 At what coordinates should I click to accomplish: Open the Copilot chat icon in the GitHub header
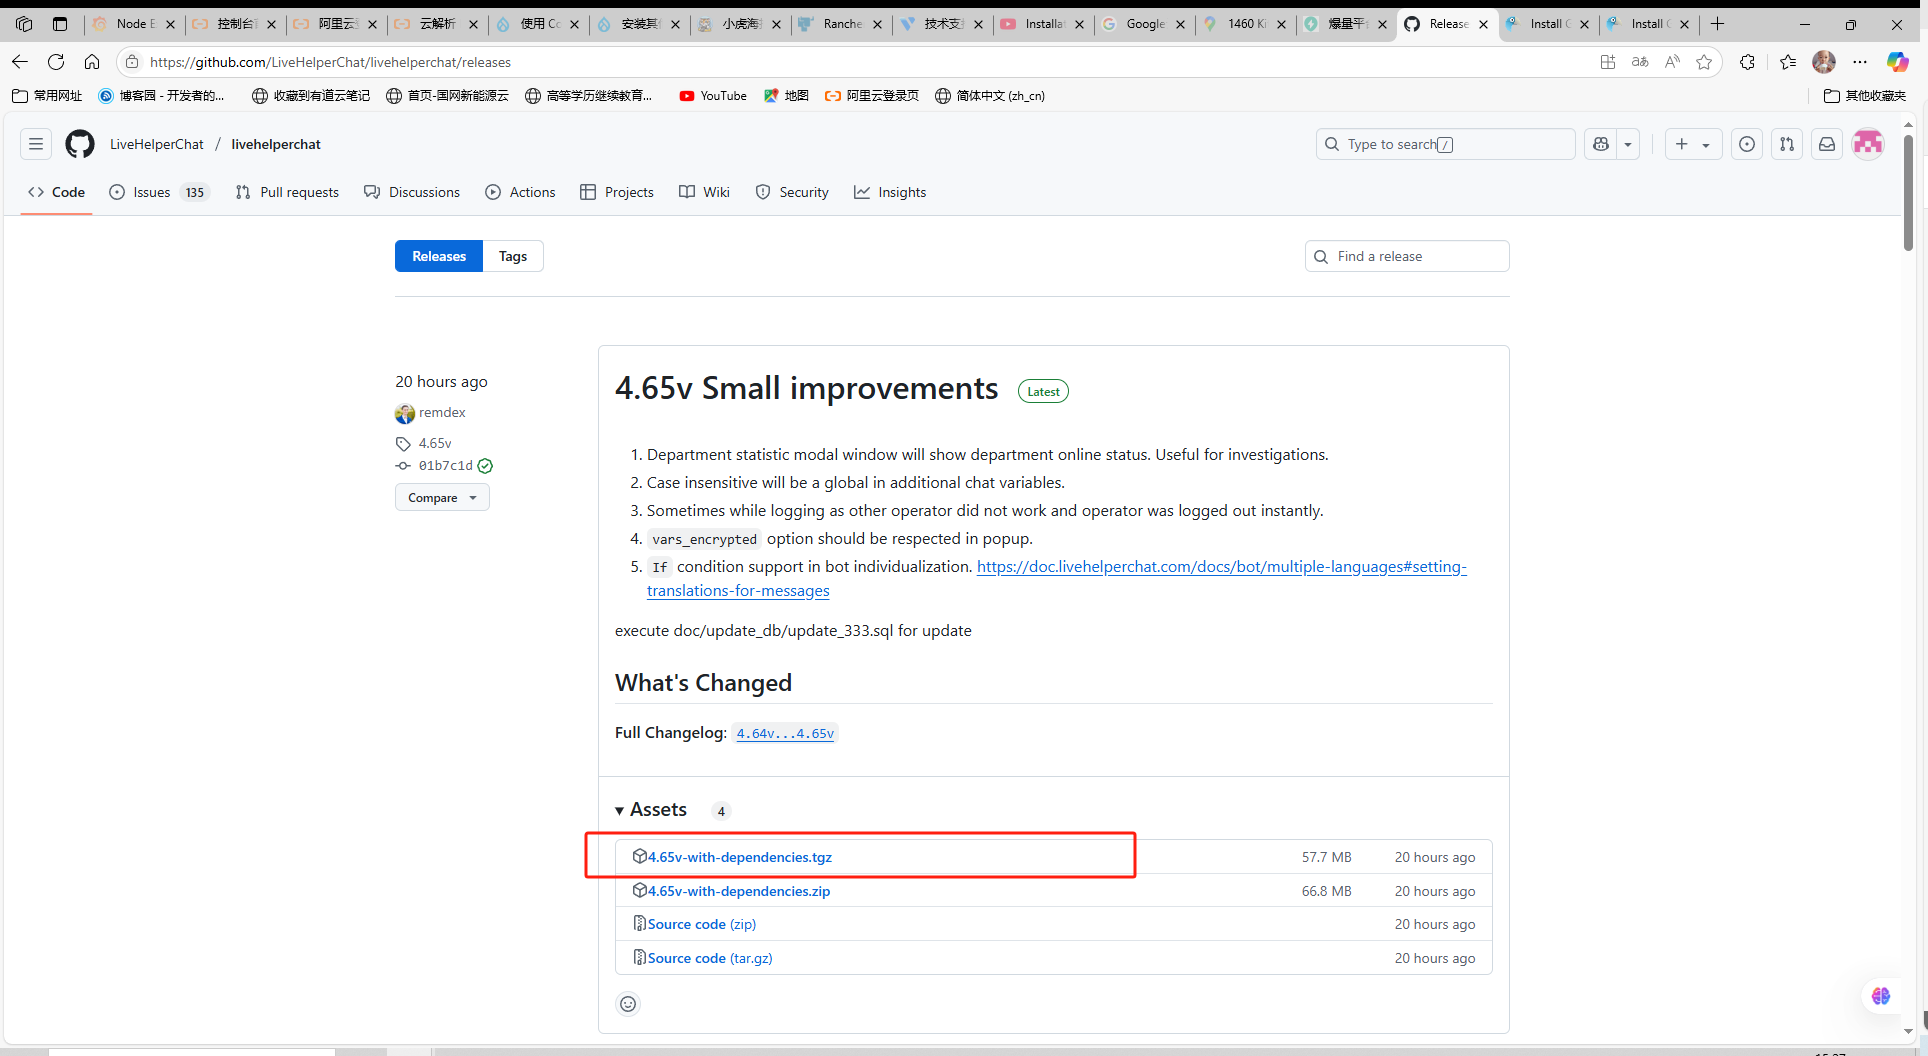coord(1601,144)
